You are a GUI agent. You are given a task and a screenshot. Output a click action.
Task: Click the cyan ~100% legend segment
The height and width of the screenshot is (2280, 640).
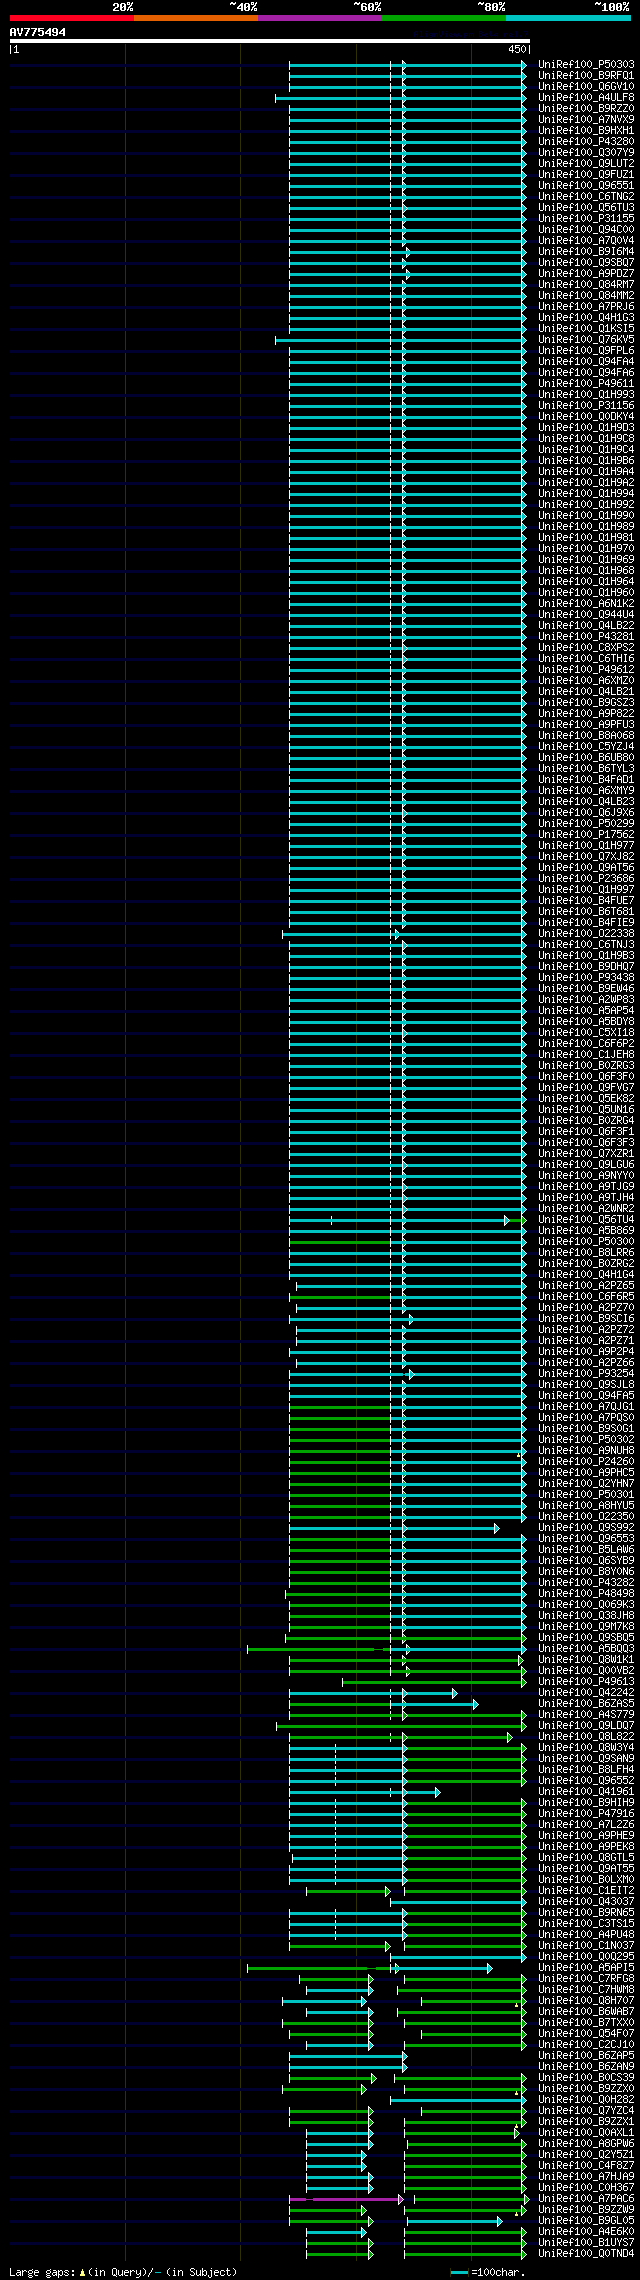(568, 18)
